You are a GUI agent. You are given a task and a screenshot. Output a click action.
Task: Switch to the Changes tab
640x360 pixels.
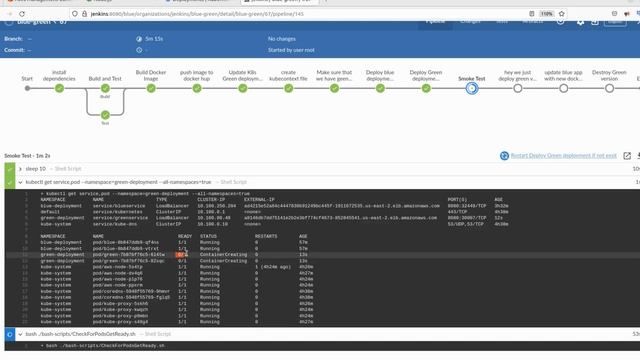[x=470, y=22]
